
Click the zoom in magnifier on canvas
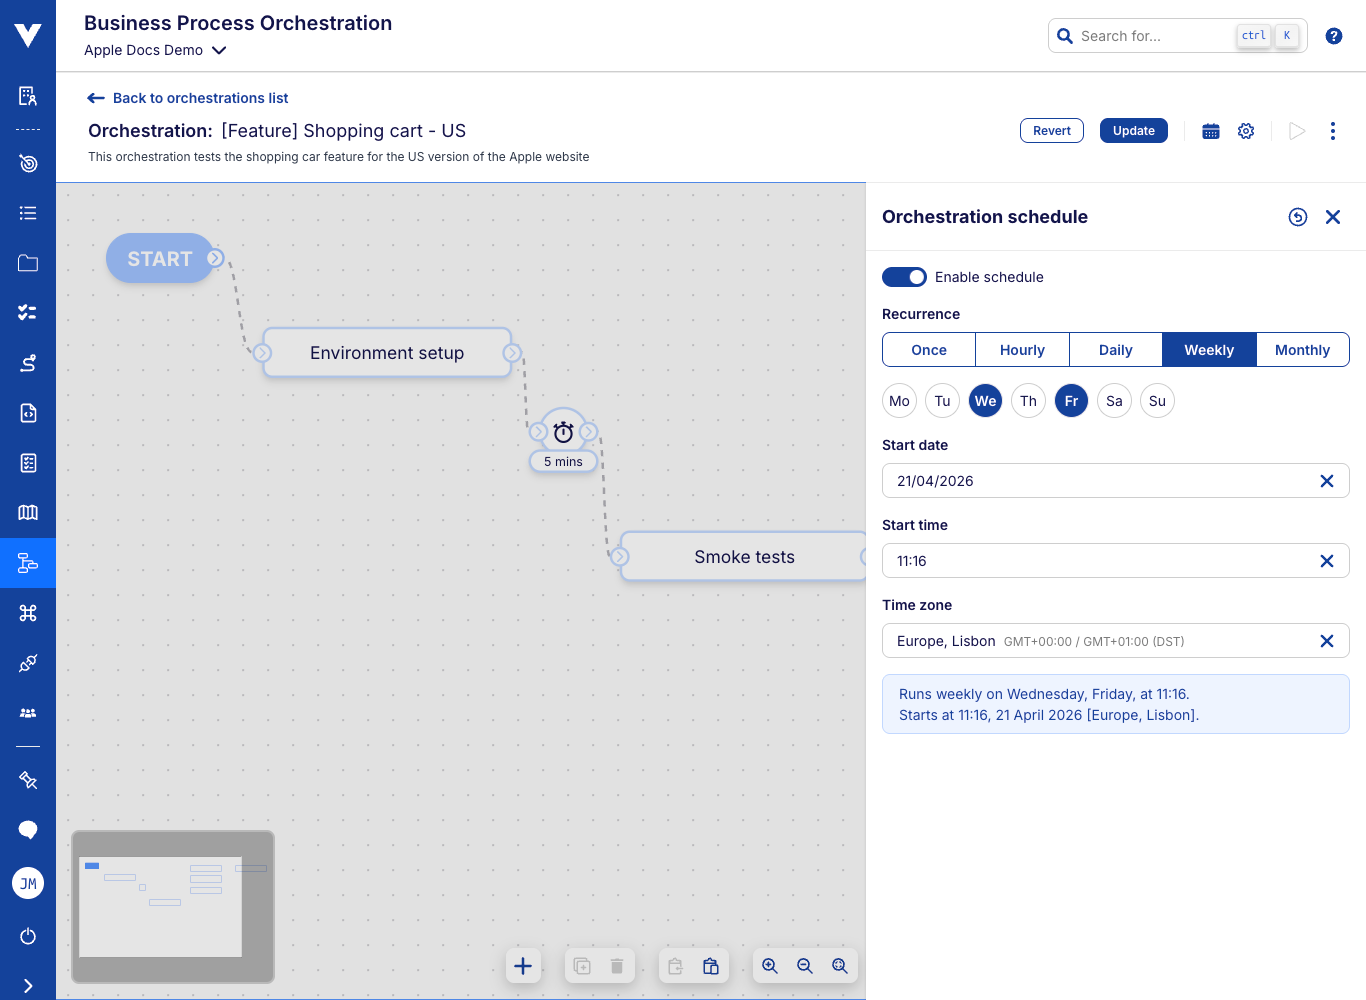(770, 966)
